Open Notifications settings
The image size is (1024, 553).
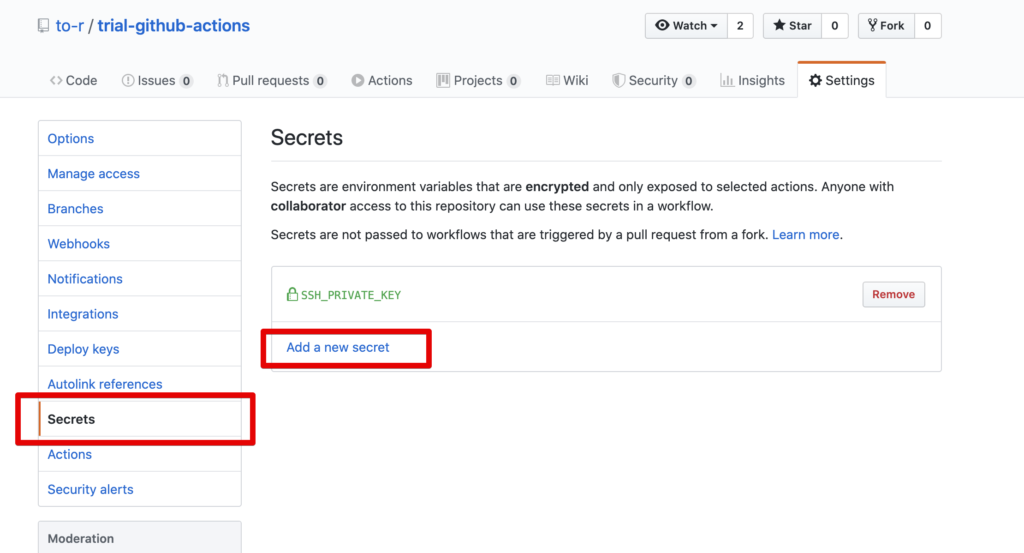pyautogui.click(x=140, y=279)
